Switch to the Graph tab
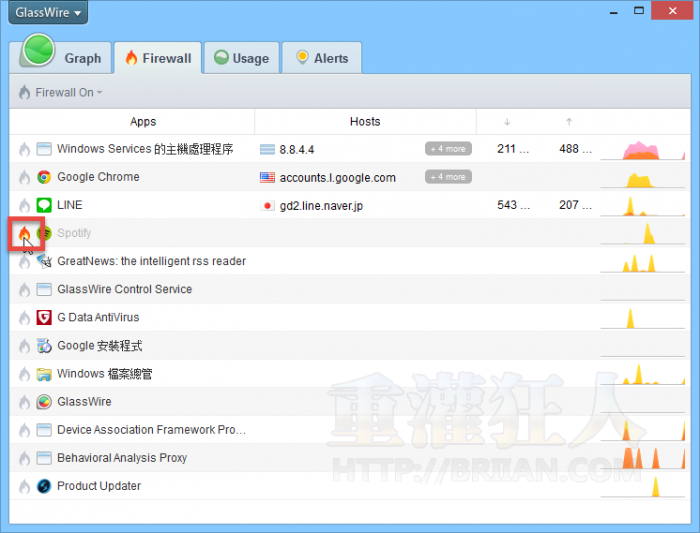The height and width of the screenshot is (533, 700). click(x=60, y=57)
